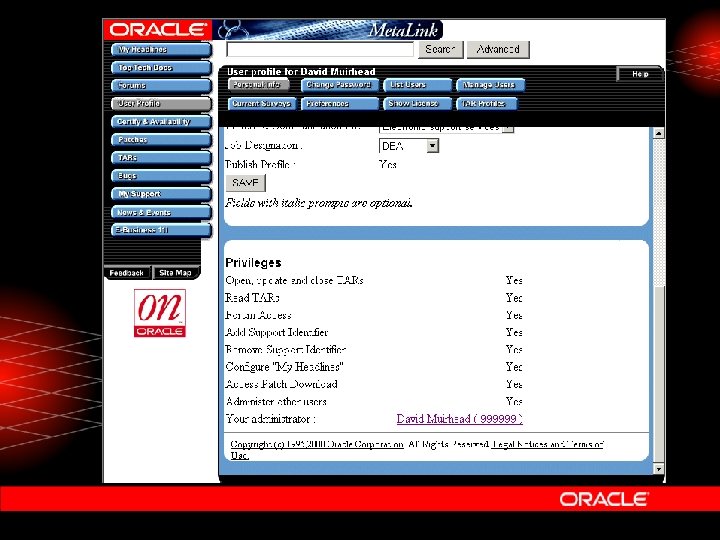Click the Oracle logo in header
Viewport: 720px width, 540px height.
158,30
